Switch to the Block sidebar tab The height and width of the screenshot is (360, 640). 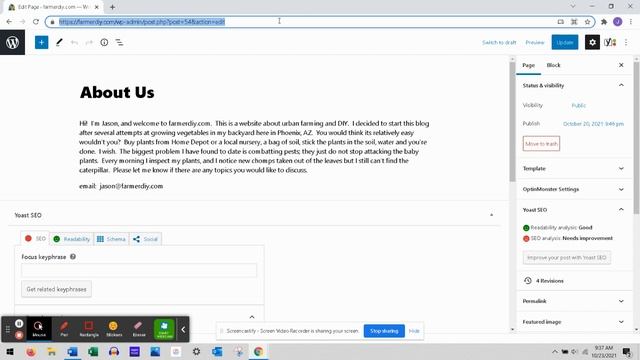[553, 65]
